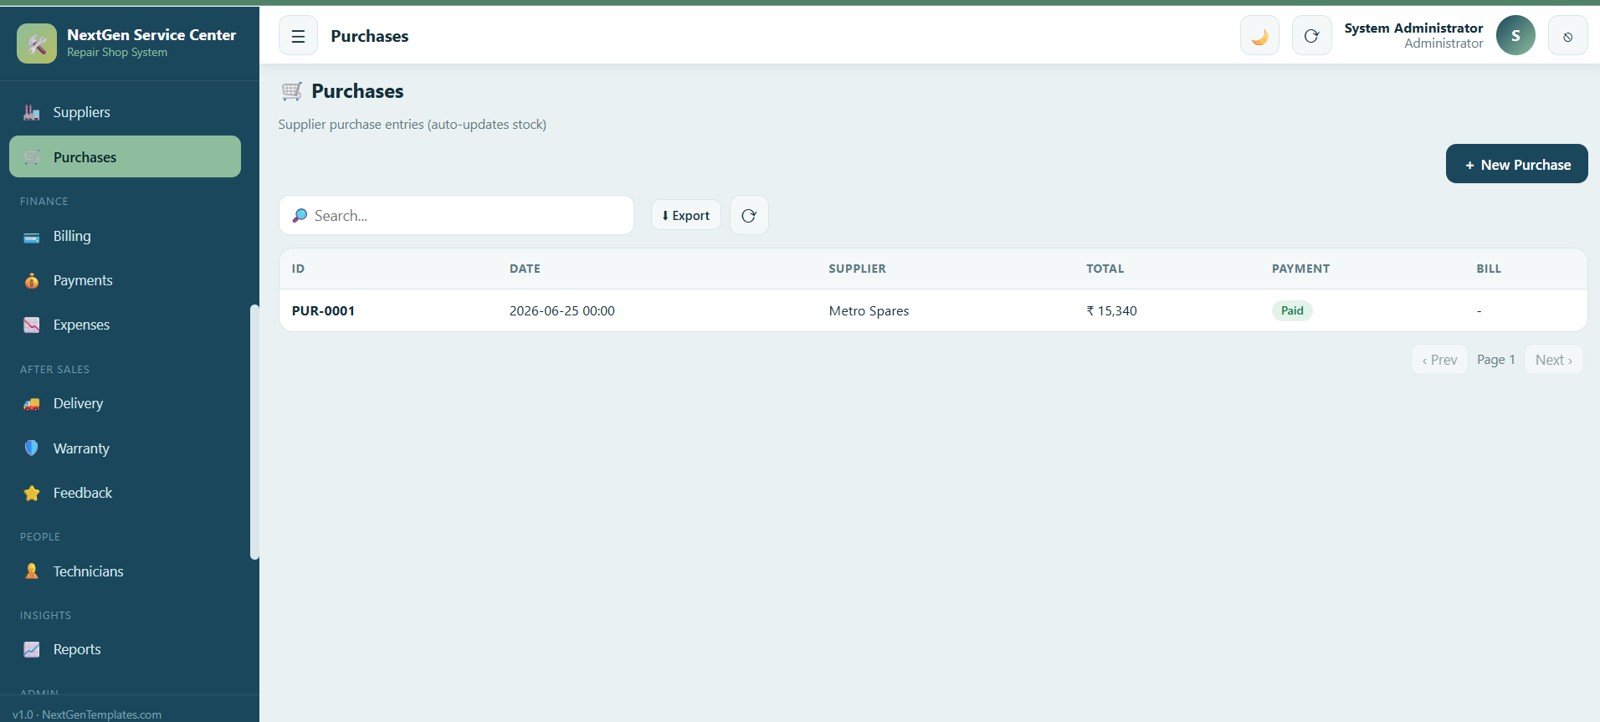The image size is (1600, 722).
Task: Click the TOTAL column header
Action: click(x=1105, y=269)
